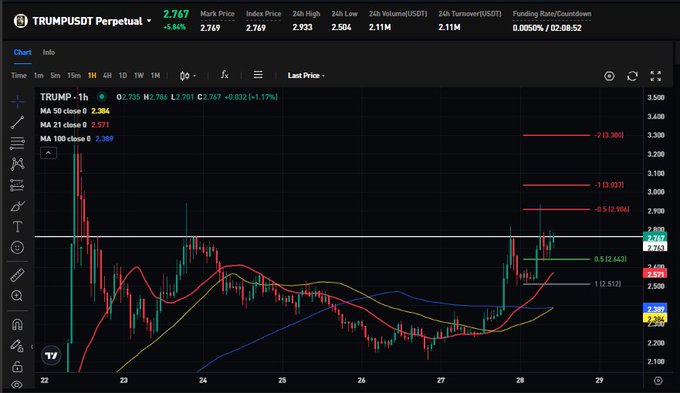Click the MA 21 close indicator label
680x393 pixels.
point(63,125)
